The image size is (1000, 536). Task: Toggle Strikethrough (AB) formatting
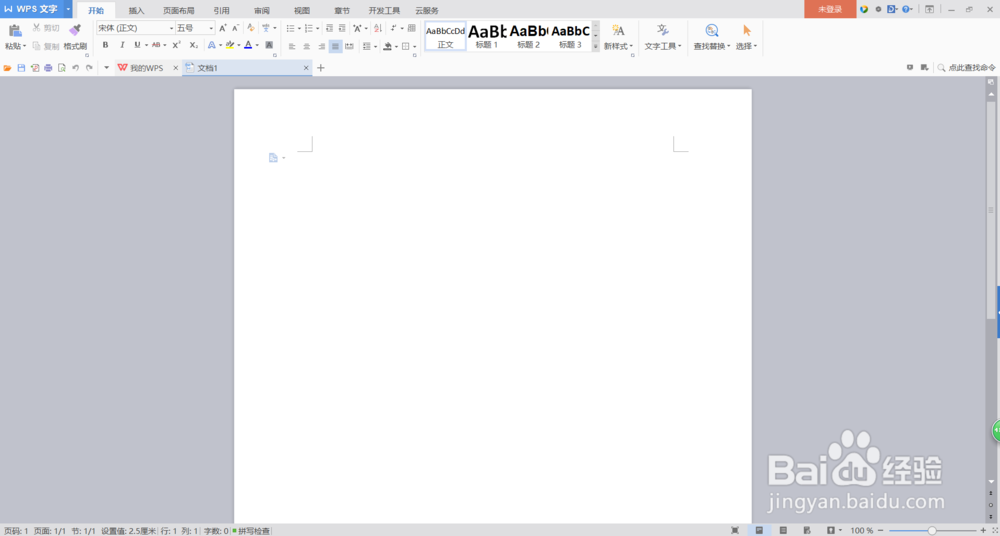tap(156, 45)
